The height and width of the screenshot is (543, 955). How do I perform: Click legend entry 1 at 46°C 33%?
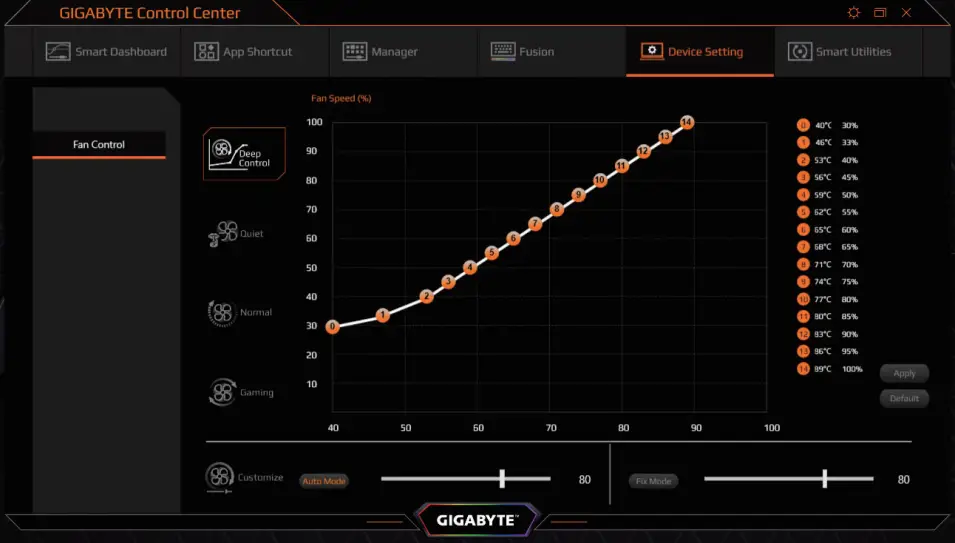pos(828,142)
